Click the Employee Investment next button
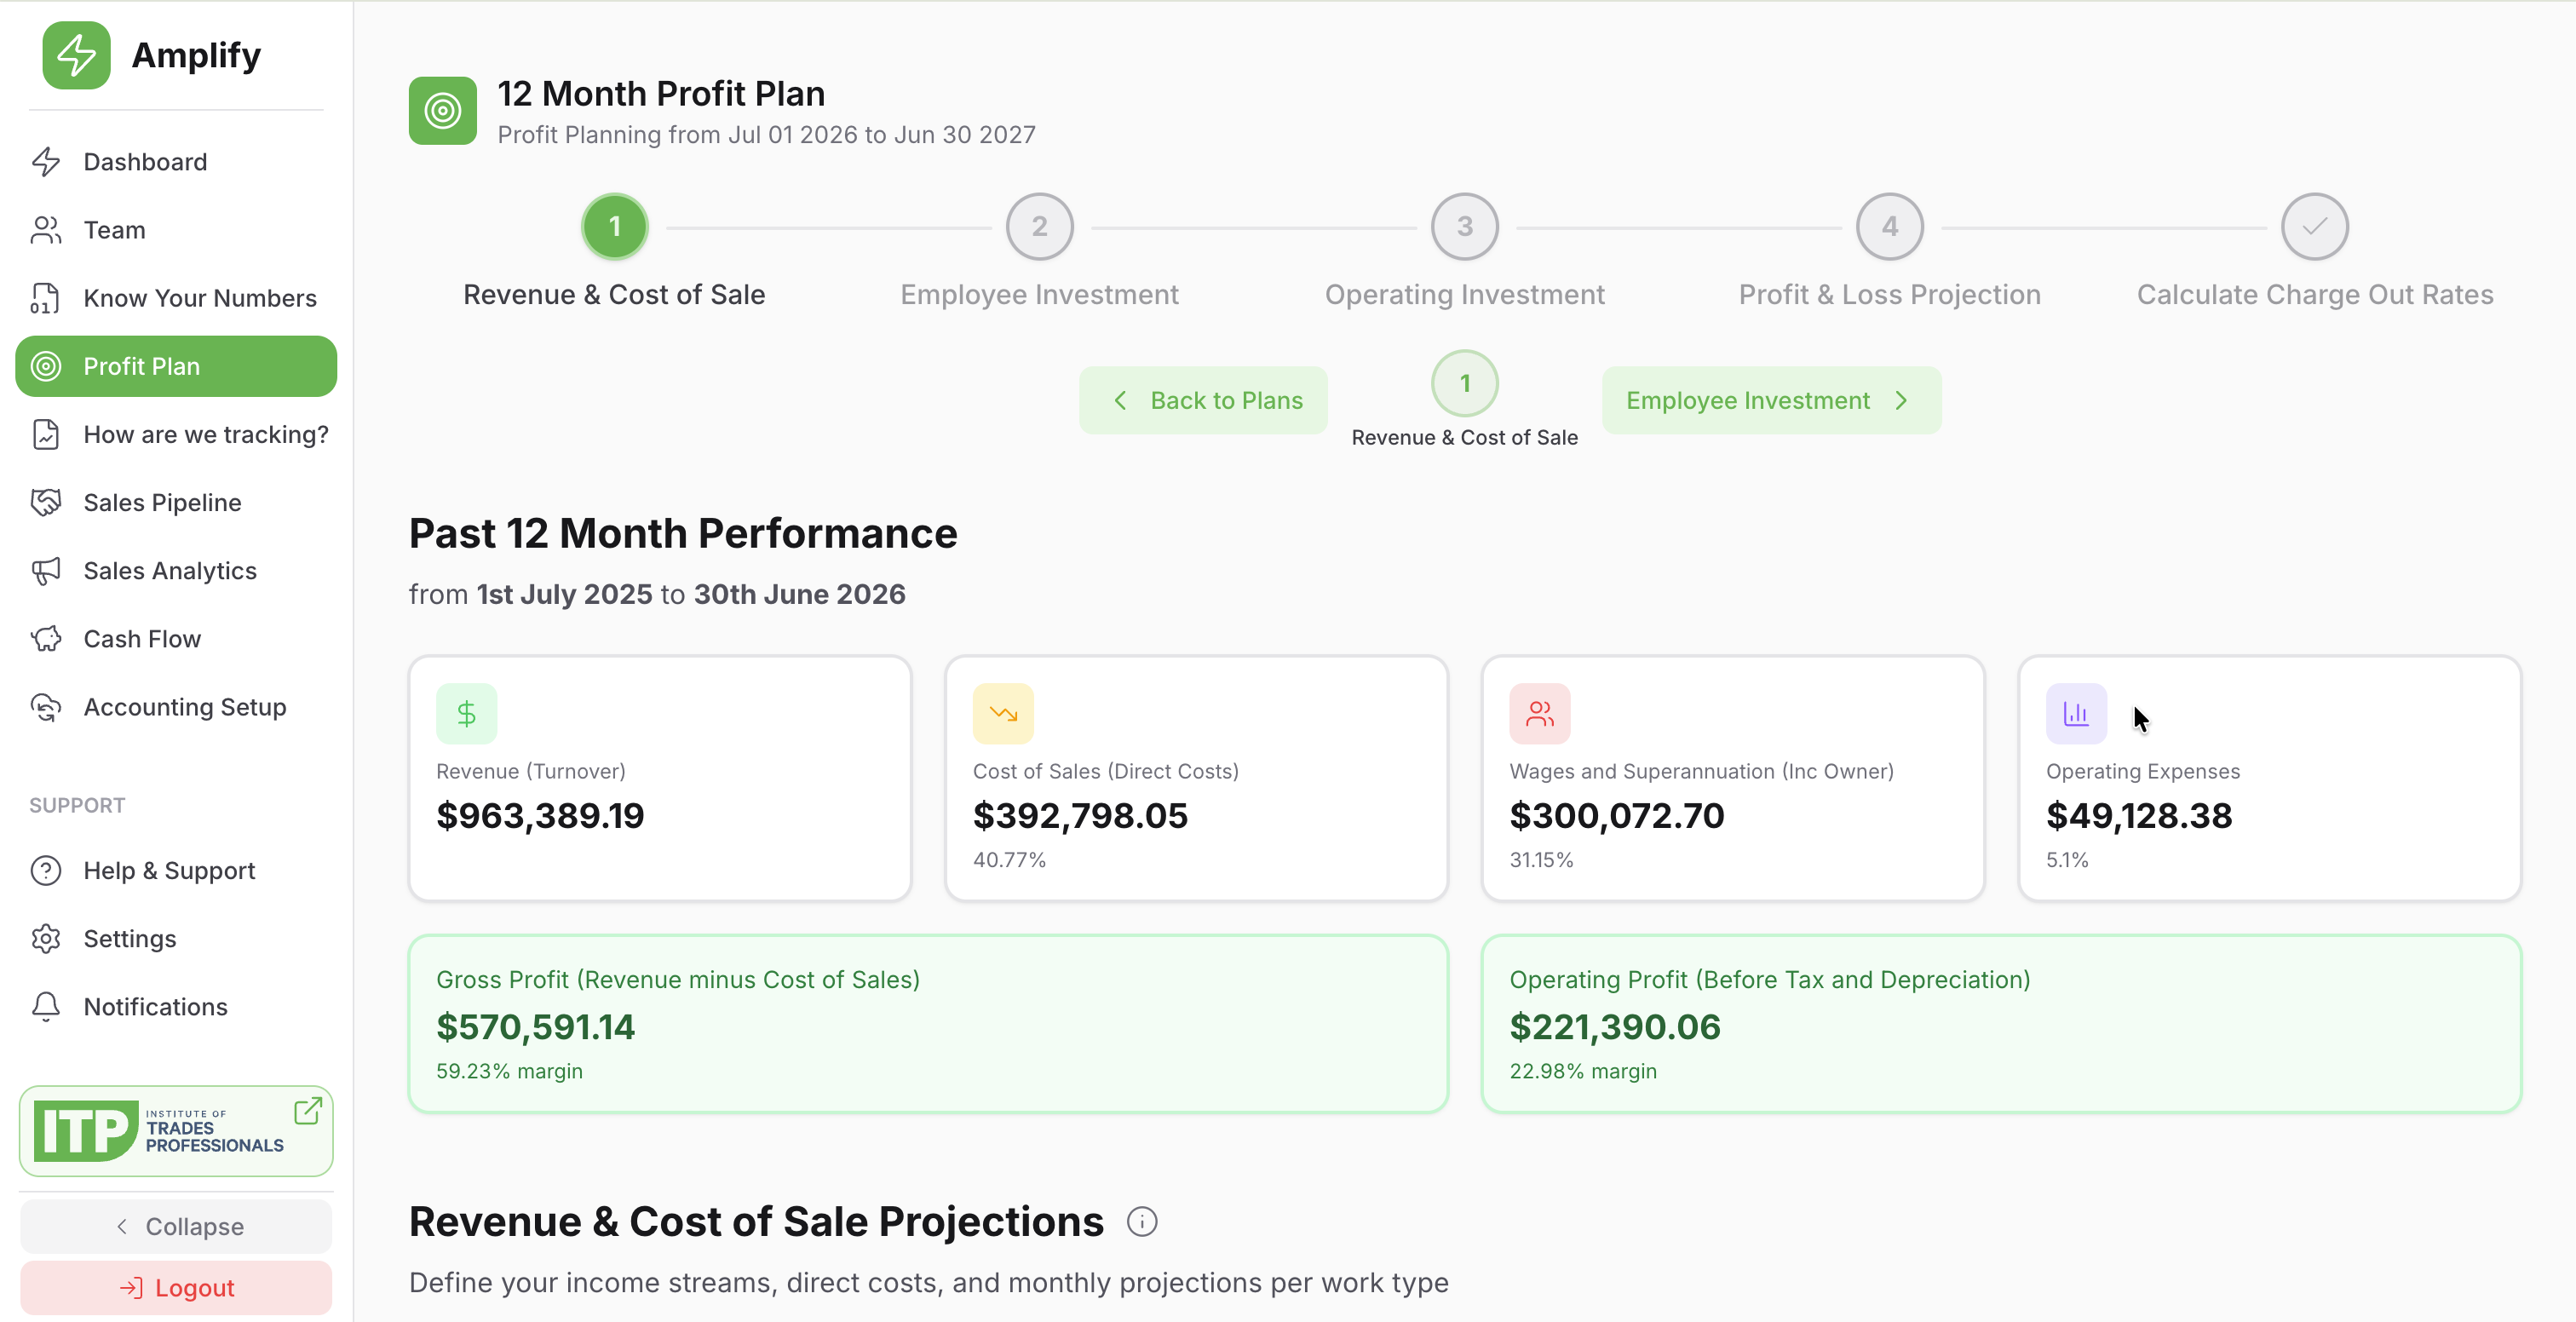This screenshot has height=1322, width=2576. [1771, 401]
